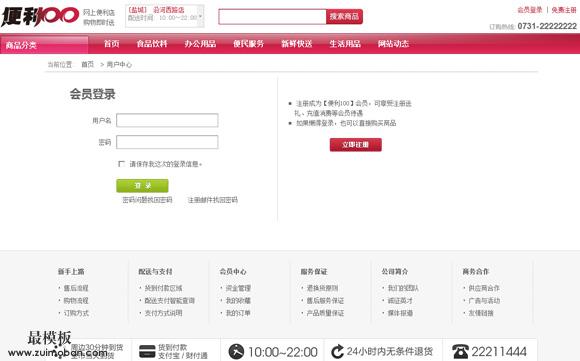
Task: Expand the 商品分类 category menu
Action: (x=44, y=44)
